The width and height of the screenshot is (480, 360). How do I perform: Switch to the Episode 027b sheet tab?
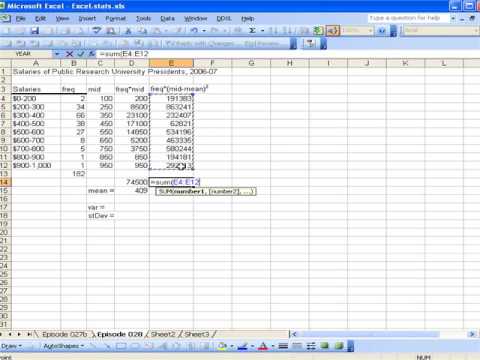[64, 334]
